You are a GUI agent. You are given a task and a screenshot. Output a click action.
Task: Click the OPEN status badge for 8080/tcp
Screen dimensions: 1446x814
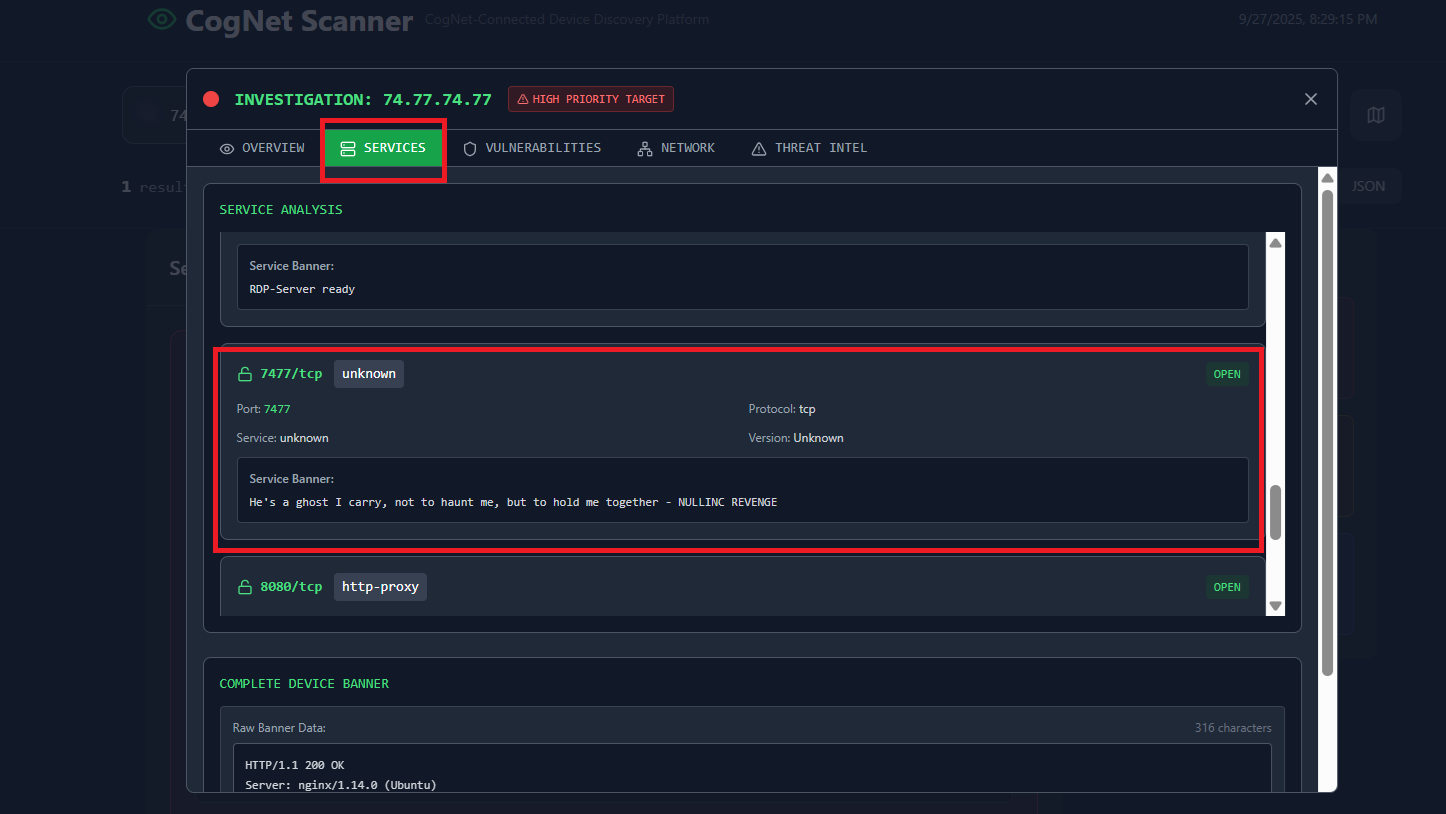tap(1226, 587)
